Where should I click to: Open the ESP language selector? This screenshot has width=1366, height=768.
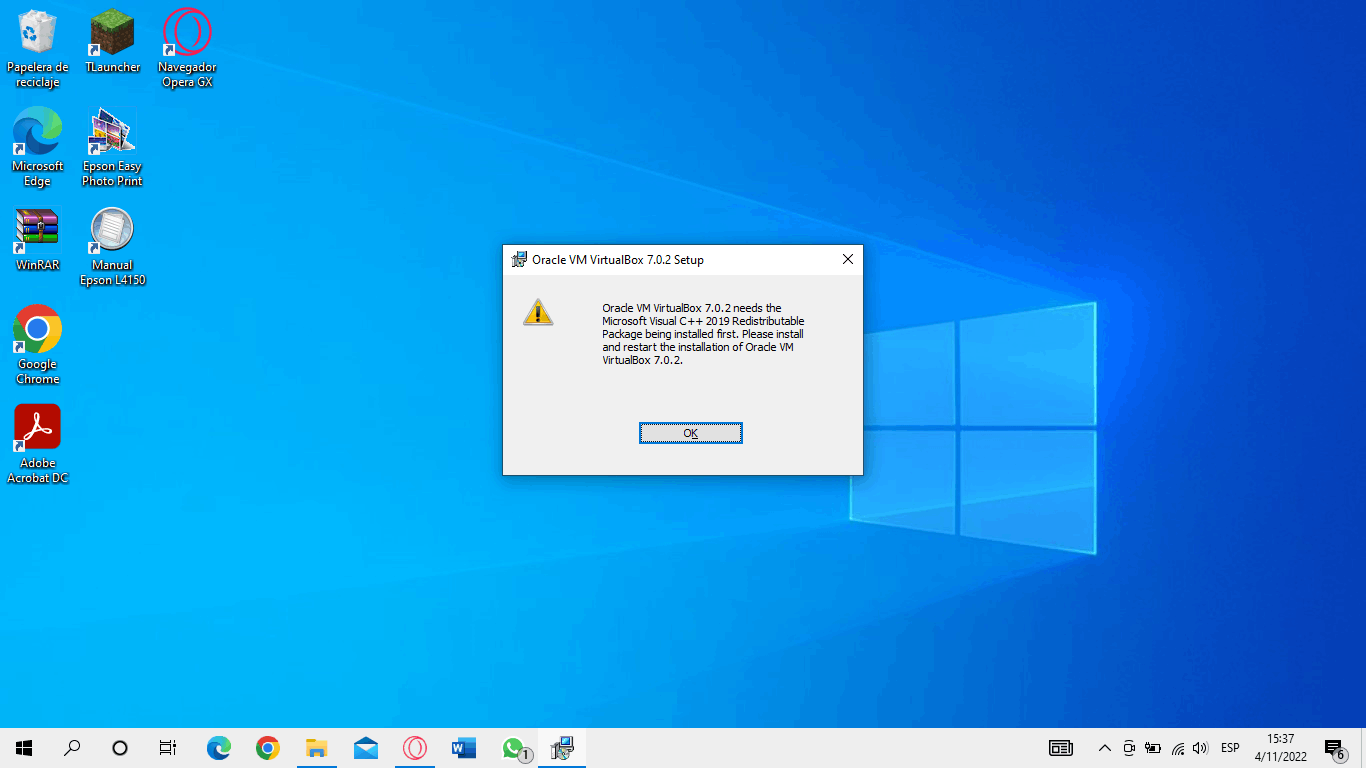pyautogui.click(x=1230, y=747)
